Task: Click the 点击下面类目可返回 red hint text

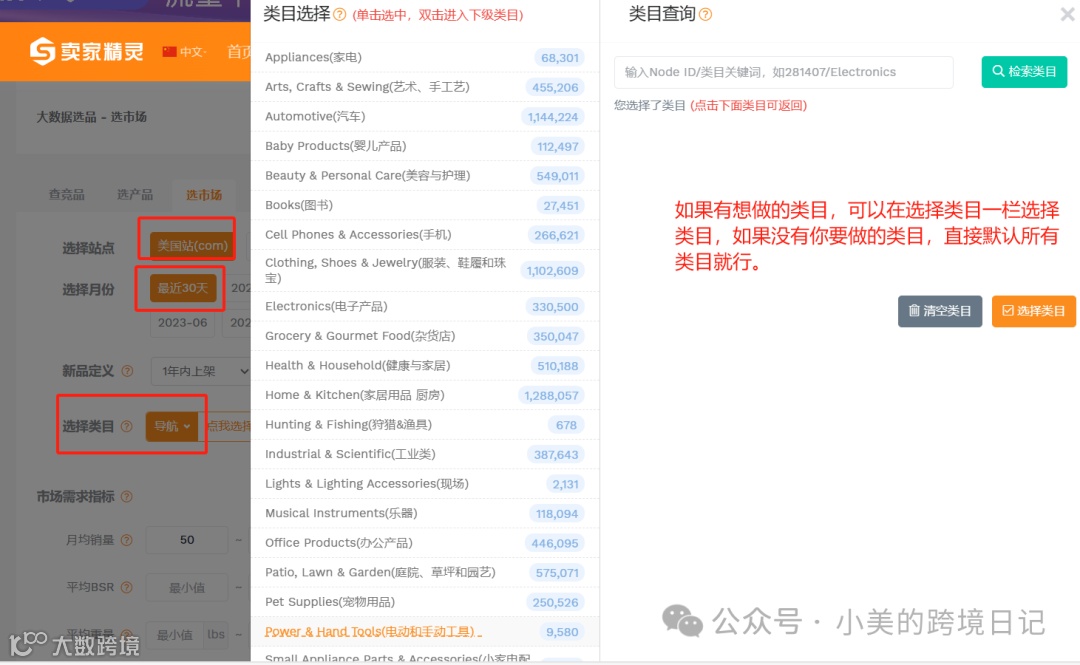Action: (749, 105)
